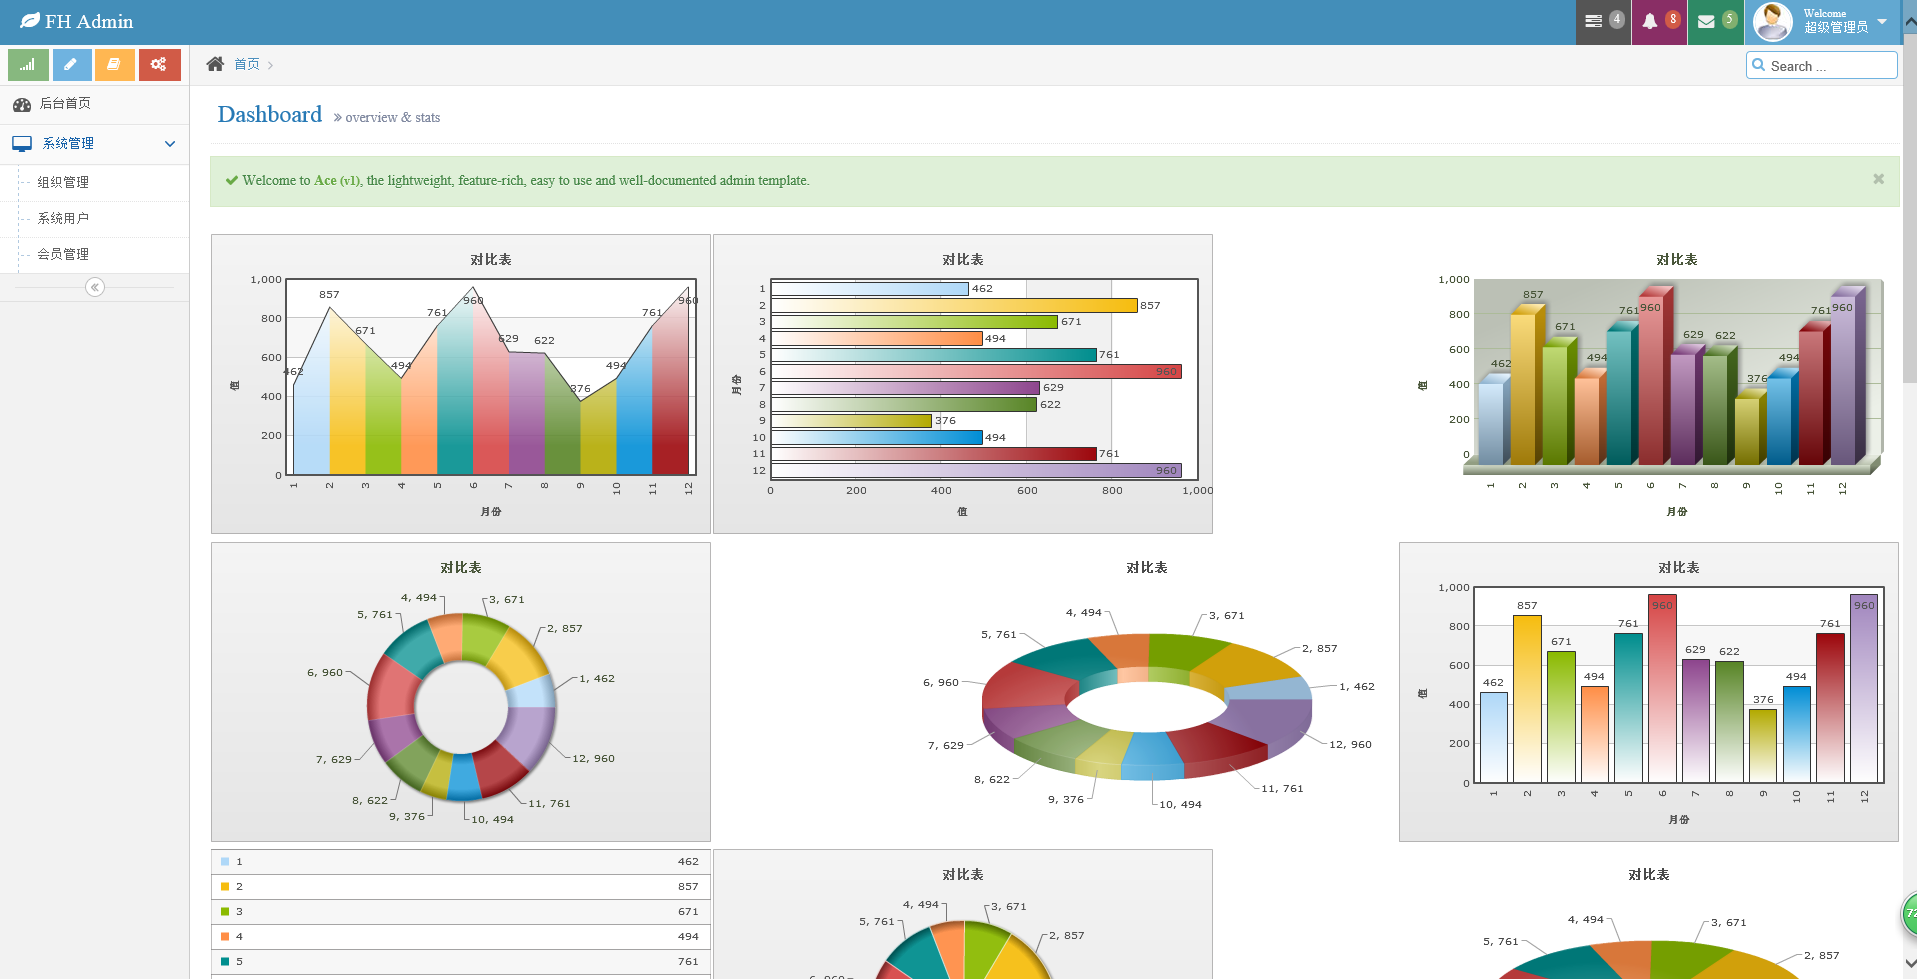Viewport: 1917px width, 979px height.
Task: Click the blue pencil shortcut button
Action: click(71, 65)
